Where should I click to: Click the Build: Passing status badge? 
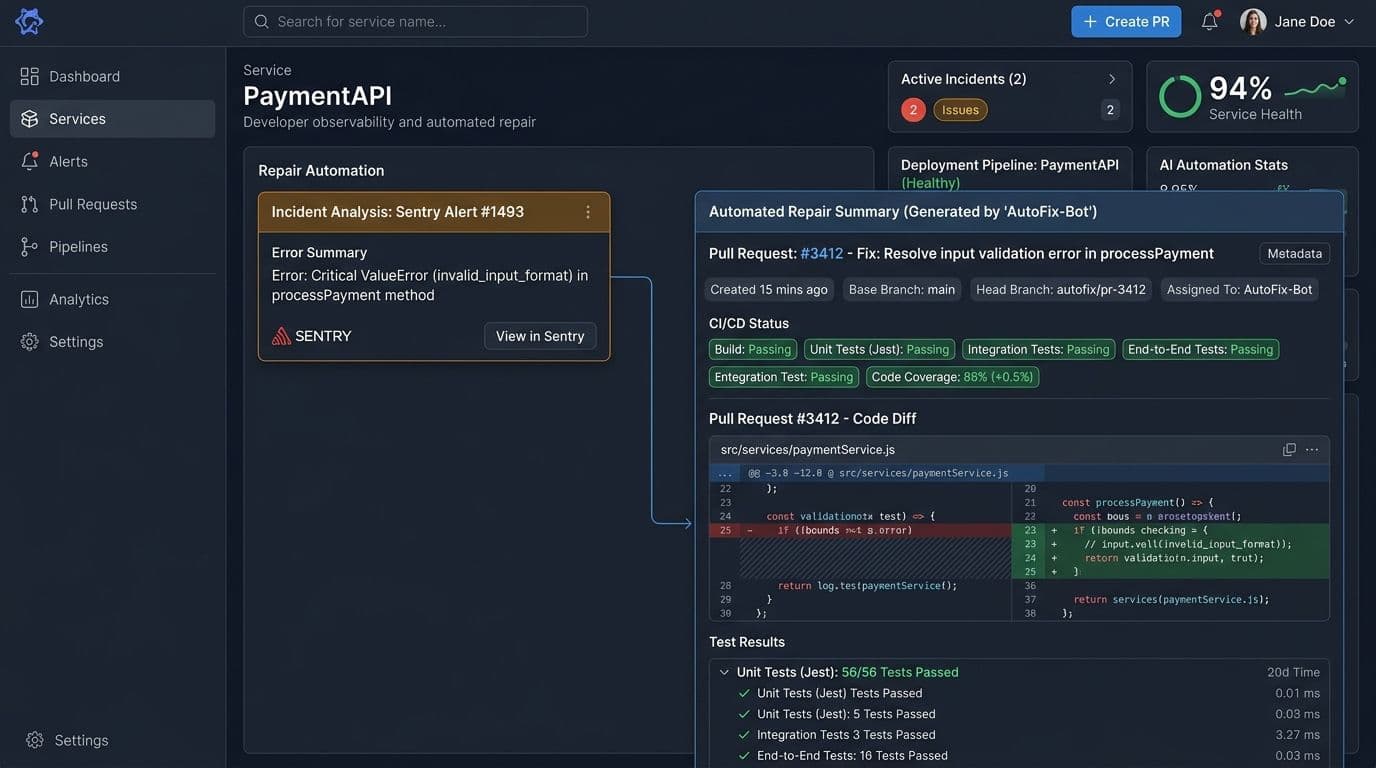(x=753, y=349)
